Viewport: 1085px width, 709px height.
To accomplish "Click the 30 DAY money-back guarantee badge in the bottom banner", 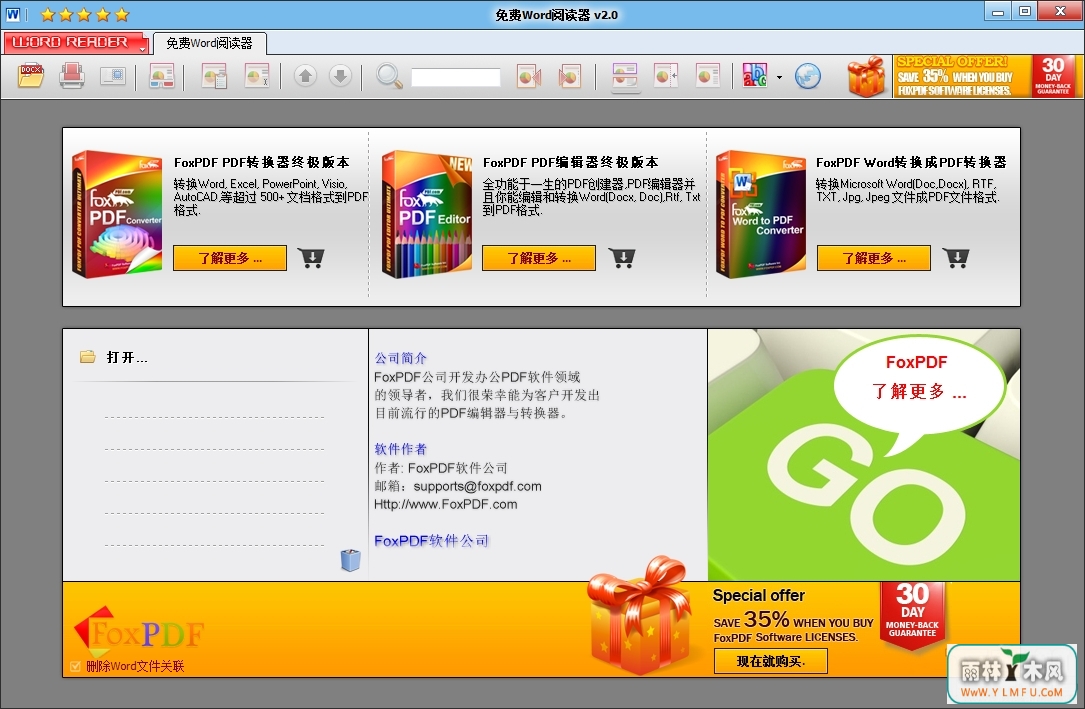I will point(913,614).
